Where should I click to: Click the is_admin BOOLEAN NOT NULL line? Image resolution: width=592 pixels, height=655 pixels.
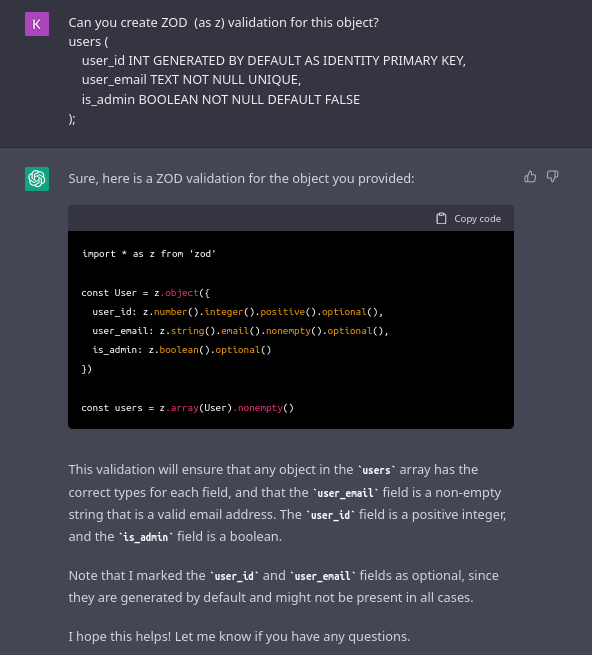click(221, 99)
